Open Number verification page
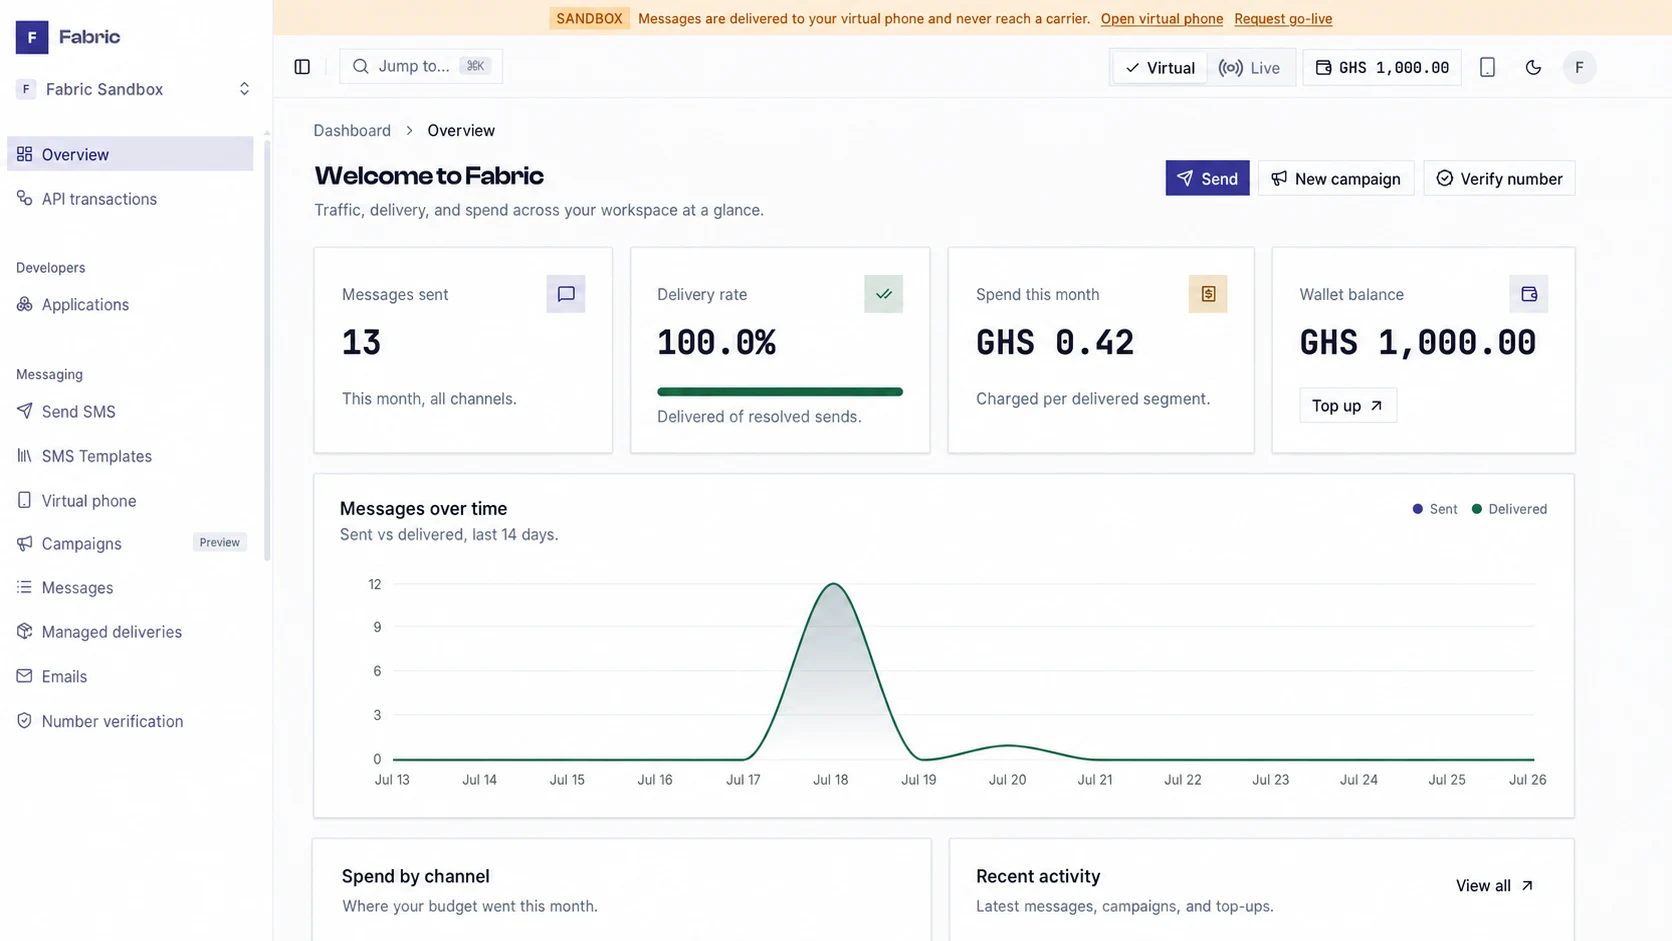The width and height of the screenshot is (1672, 941). click(x=130, y=721)
